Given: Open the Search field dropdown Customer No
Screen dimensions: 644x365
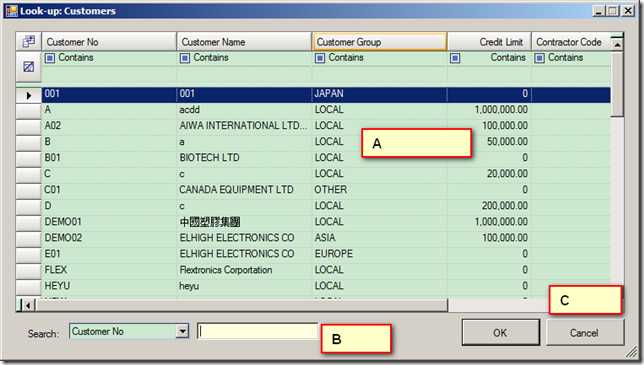Looking at the screenshot, I should point(182,331).
